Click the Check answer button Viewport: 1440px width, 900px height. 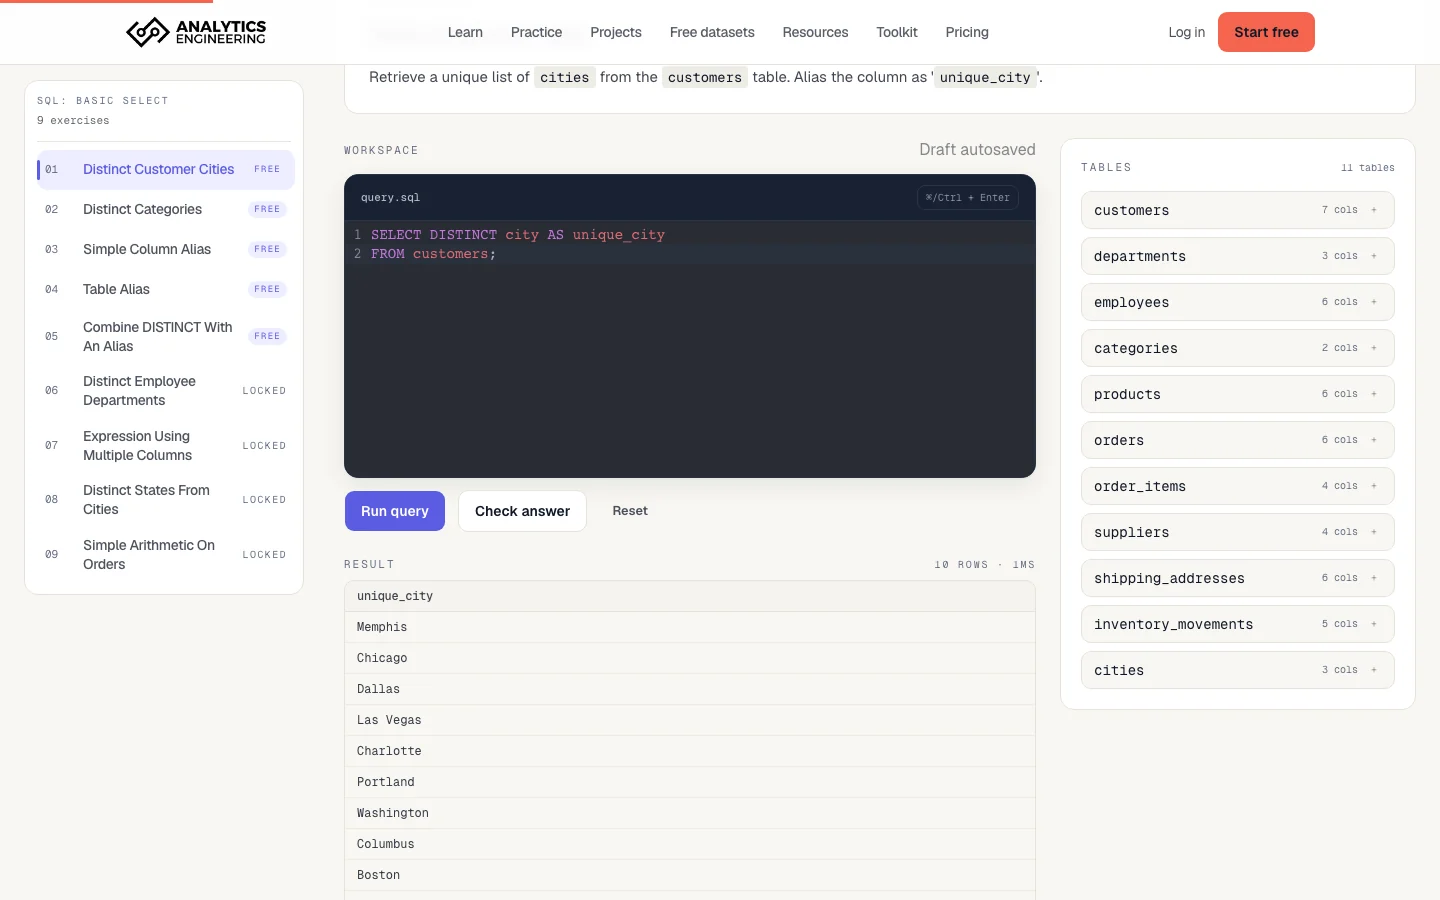(522, 511)
